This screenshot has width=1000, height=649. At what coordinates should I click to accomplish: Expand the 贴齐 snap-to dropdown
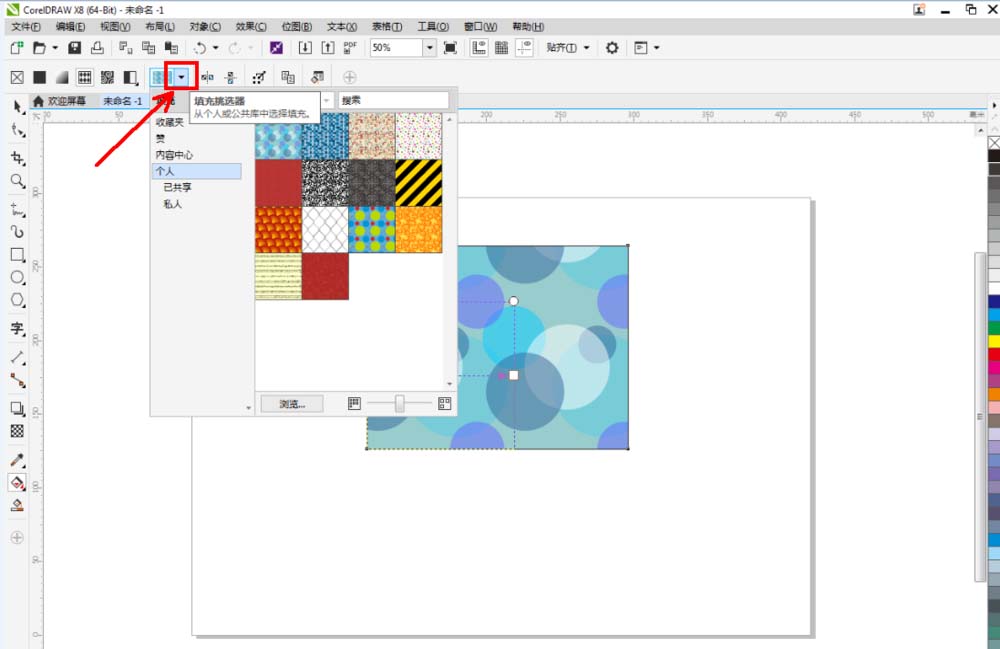tap(567, 48)
